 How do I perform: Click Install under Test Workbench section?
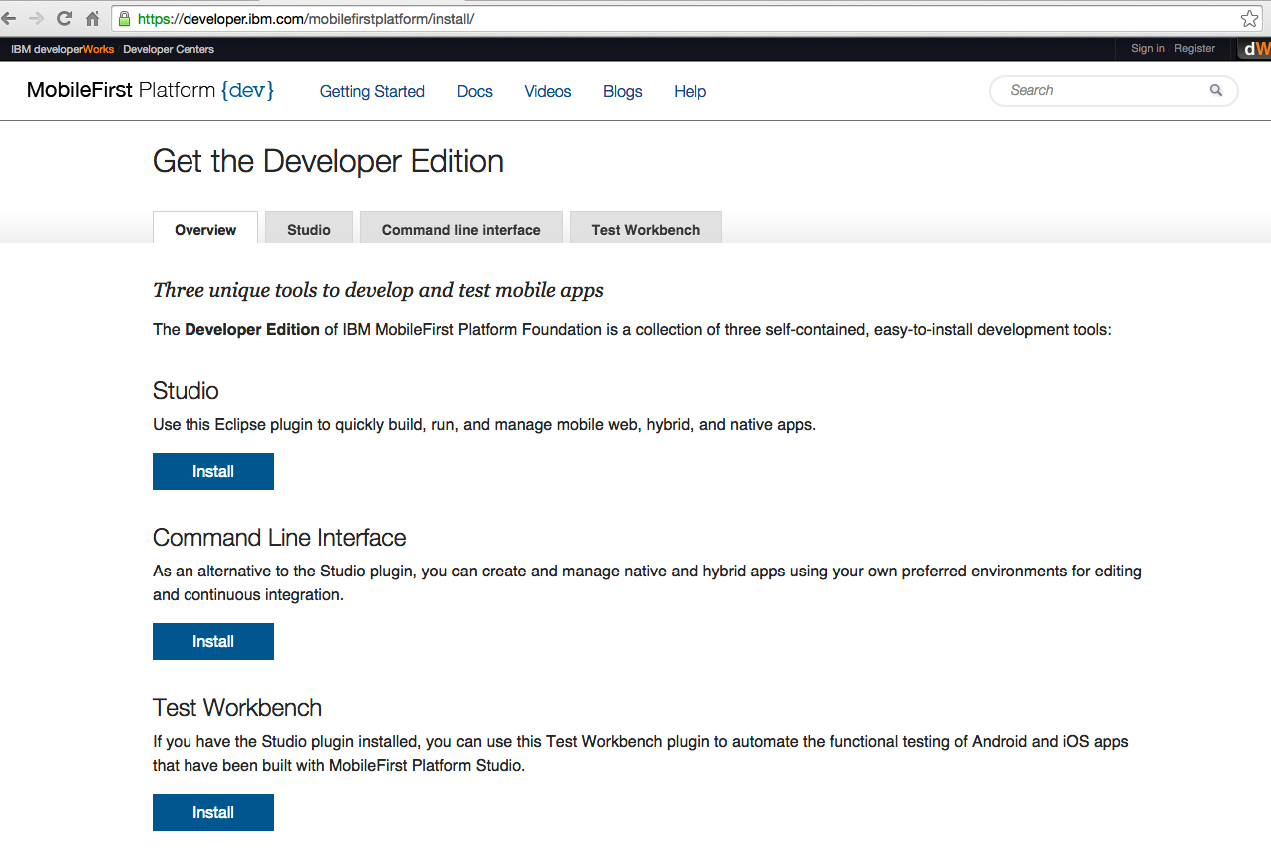pyautogui.click(x=213, y=813)
